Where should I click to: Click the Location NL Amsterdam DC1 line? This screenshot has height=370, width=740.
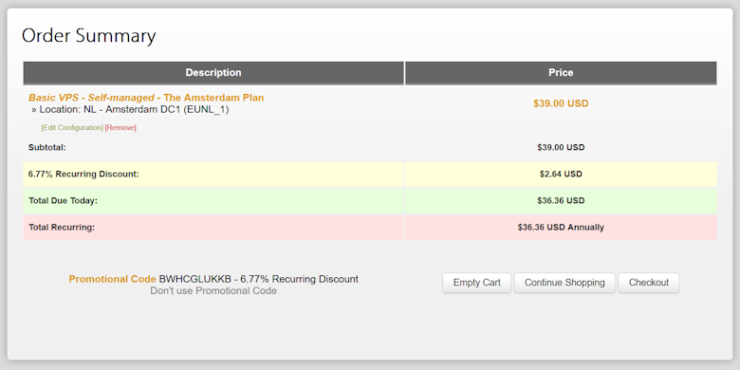(x=130, y=109)
